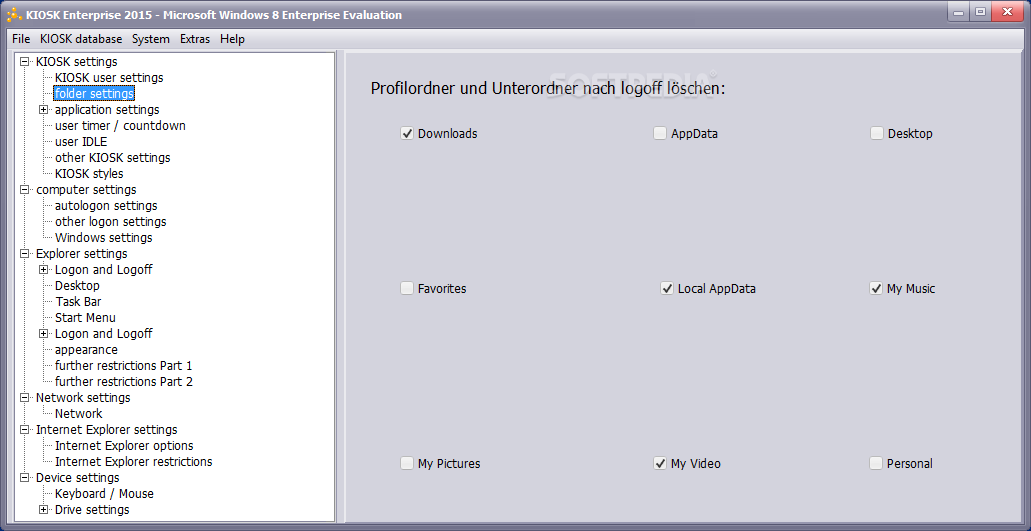Viewport: 1031px width, 531px height.
Task: Select further restrictions Part 2
Action: pyautogui.click(x=124, y=381)
